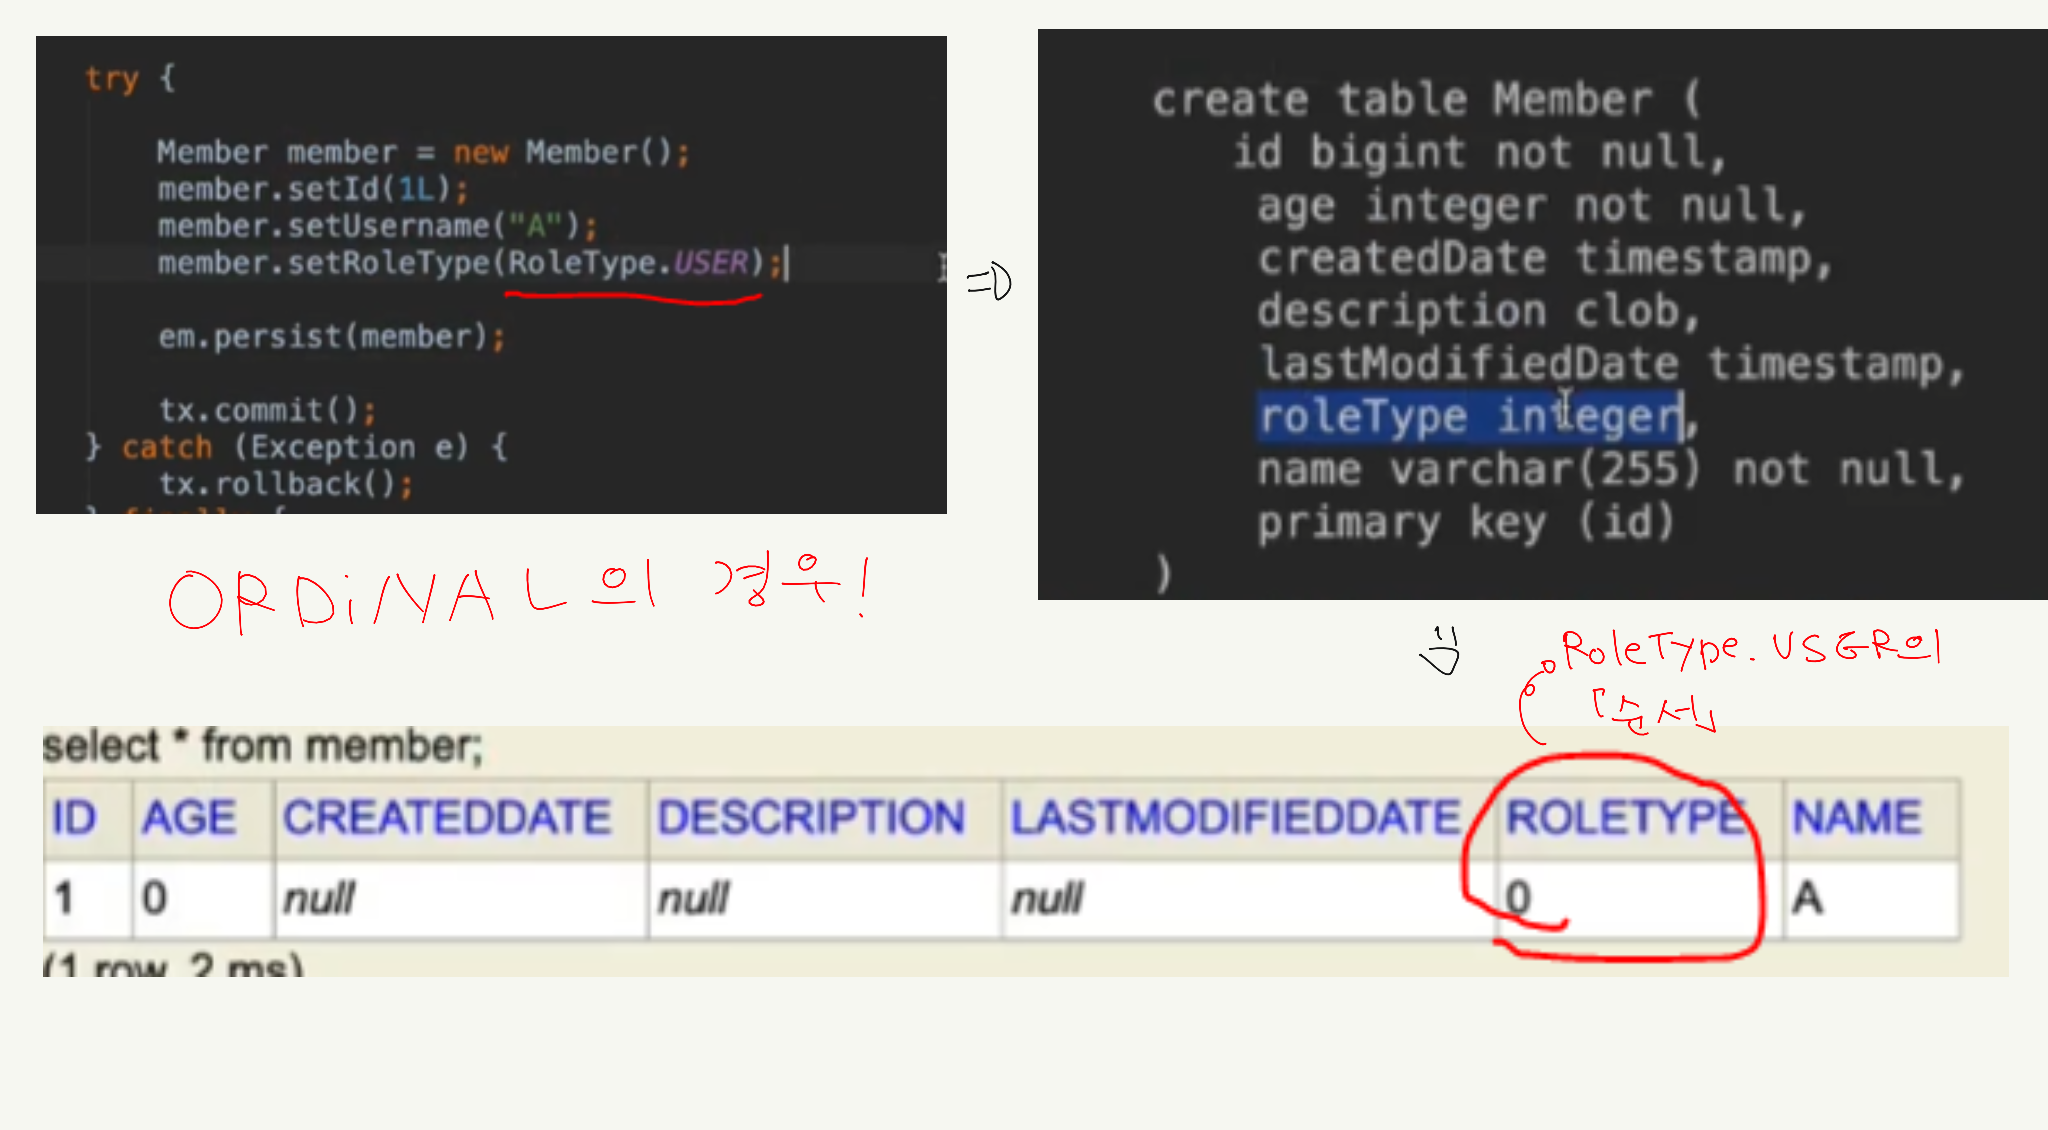
Task: Click the LASTMODIFIEDDATE column header
Action: pos(1235,818)
